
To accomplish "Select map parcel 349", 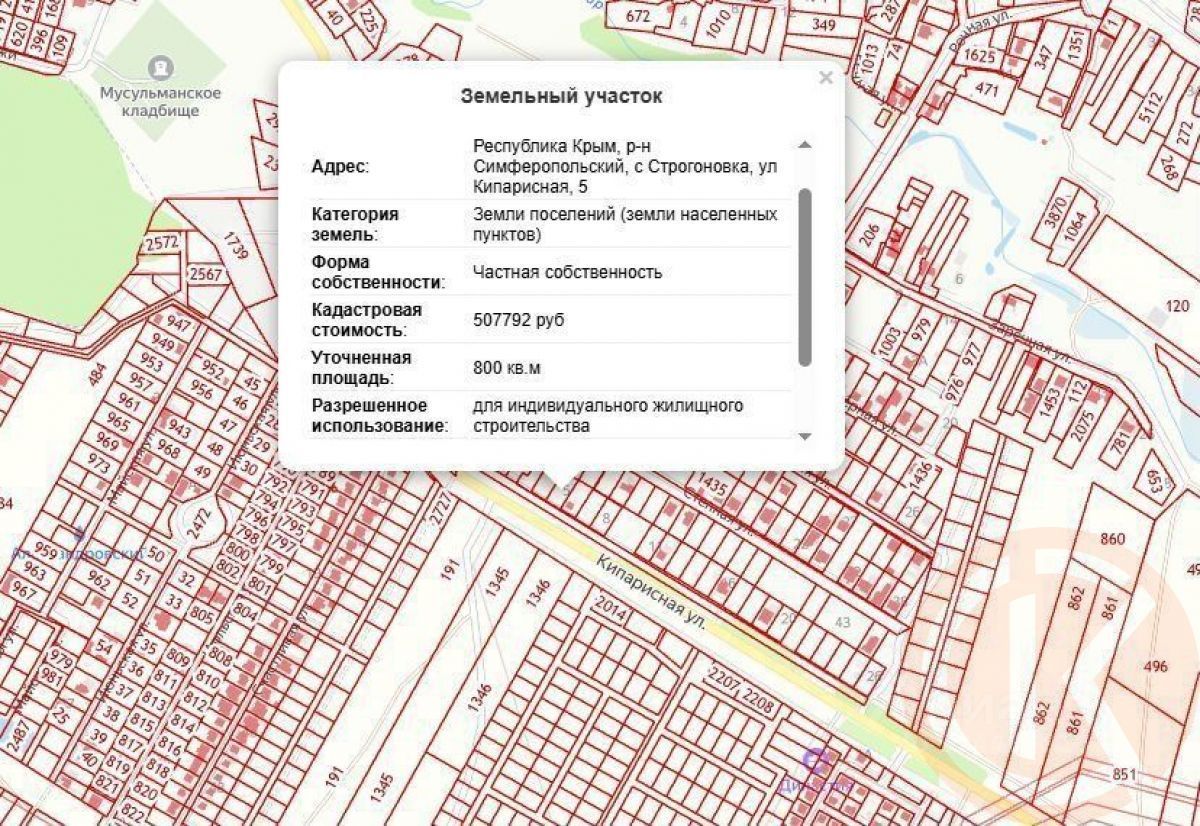I will pos(824,24).
